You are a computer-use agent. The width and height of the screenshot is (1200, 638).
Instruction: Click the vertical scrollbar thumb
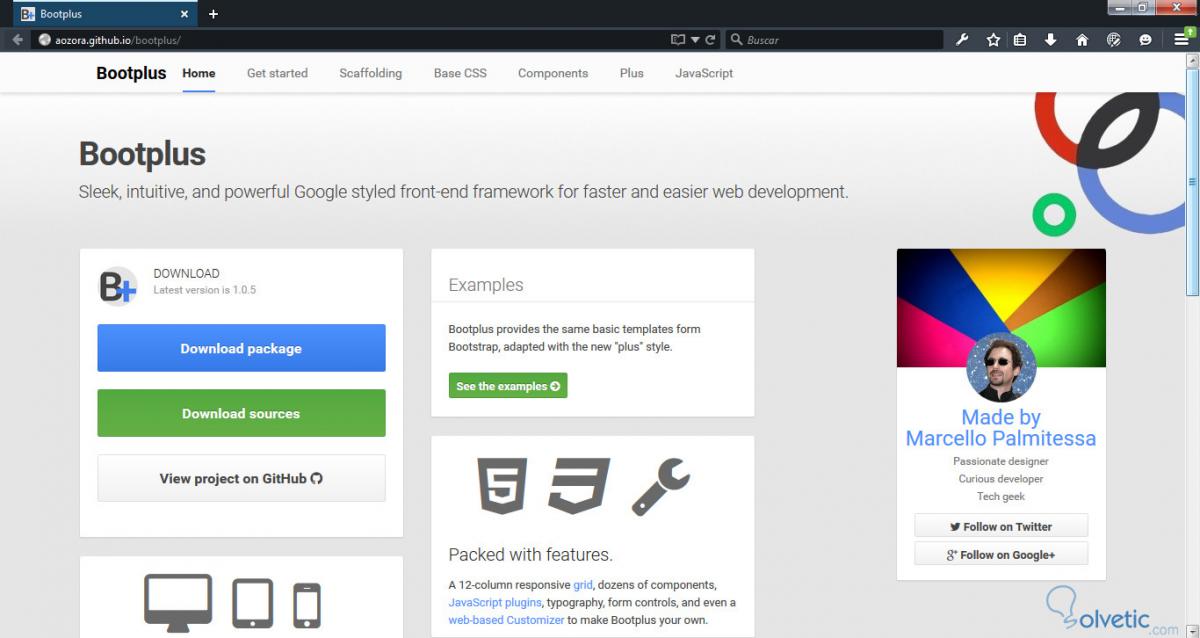1192,180
